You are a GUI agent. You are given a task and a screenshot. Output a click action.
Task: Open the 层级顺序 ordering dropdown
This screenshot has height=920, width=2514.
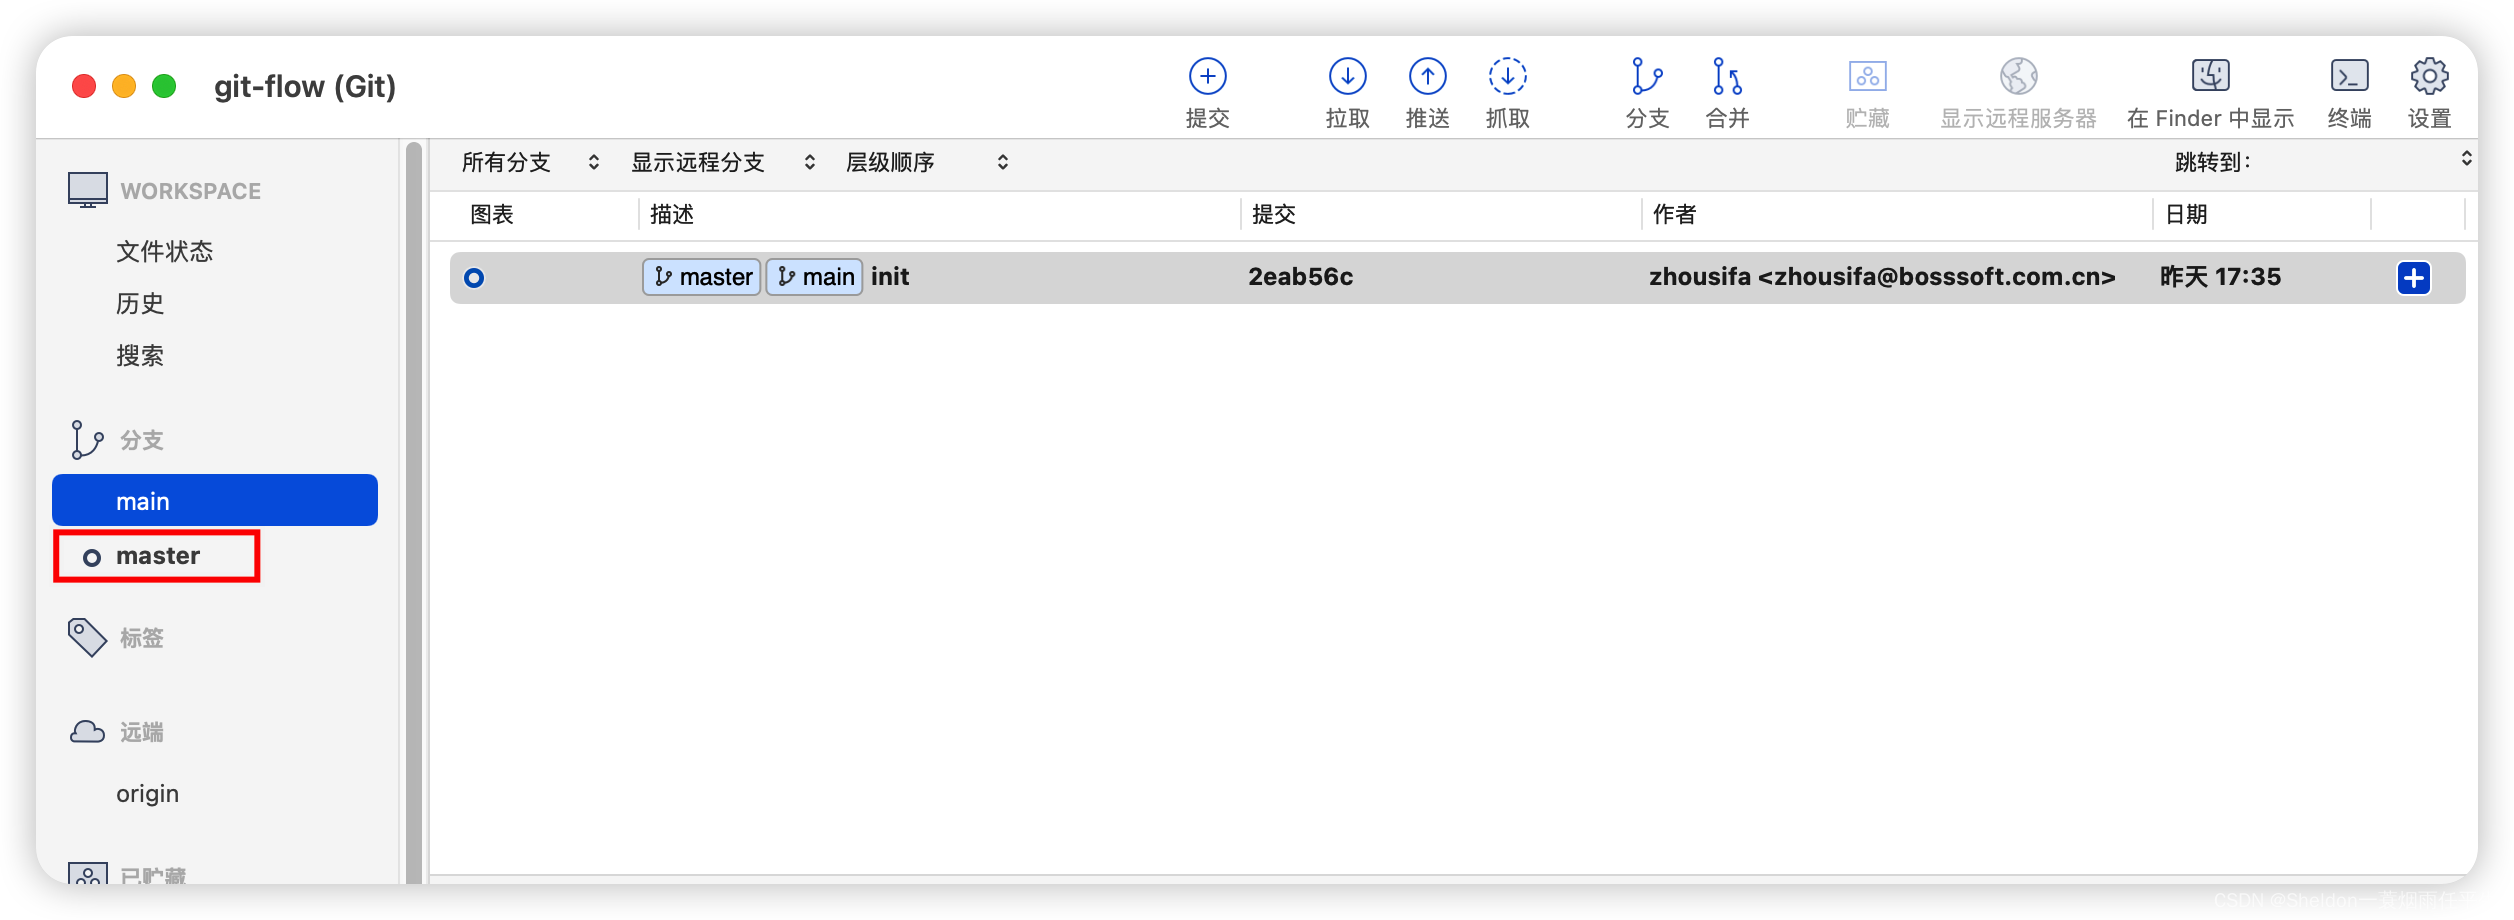(x=927, y=162)
